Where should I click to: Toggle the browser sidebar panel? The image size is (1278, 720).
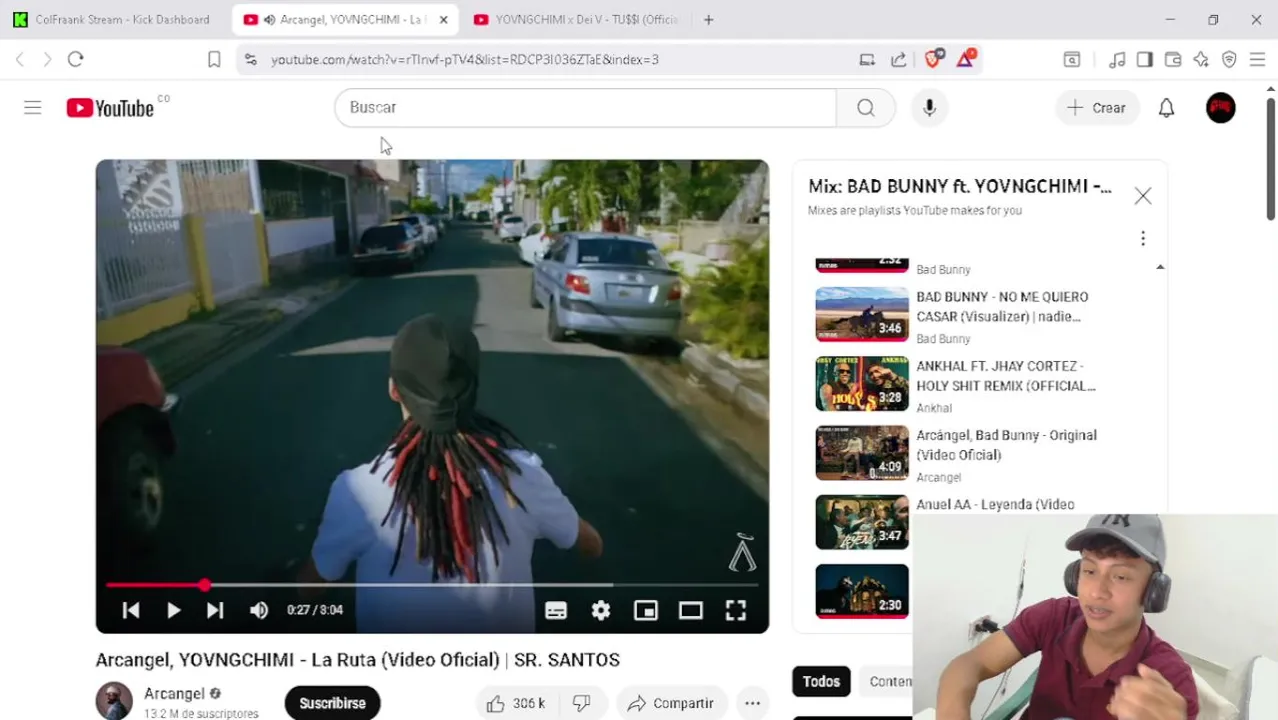pyautogui.click(x=1145, y=60)
